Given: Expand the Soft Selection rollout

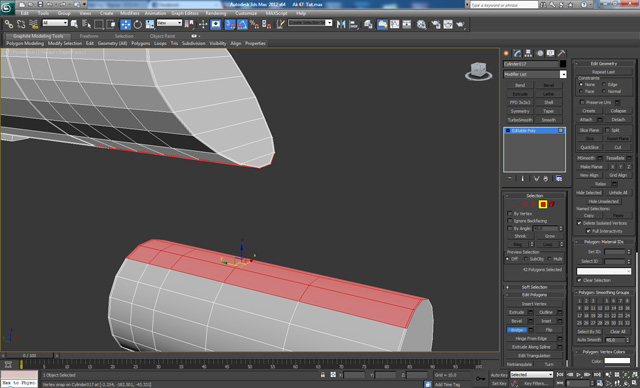Looking at the screenshot, I should pos(534,287).
